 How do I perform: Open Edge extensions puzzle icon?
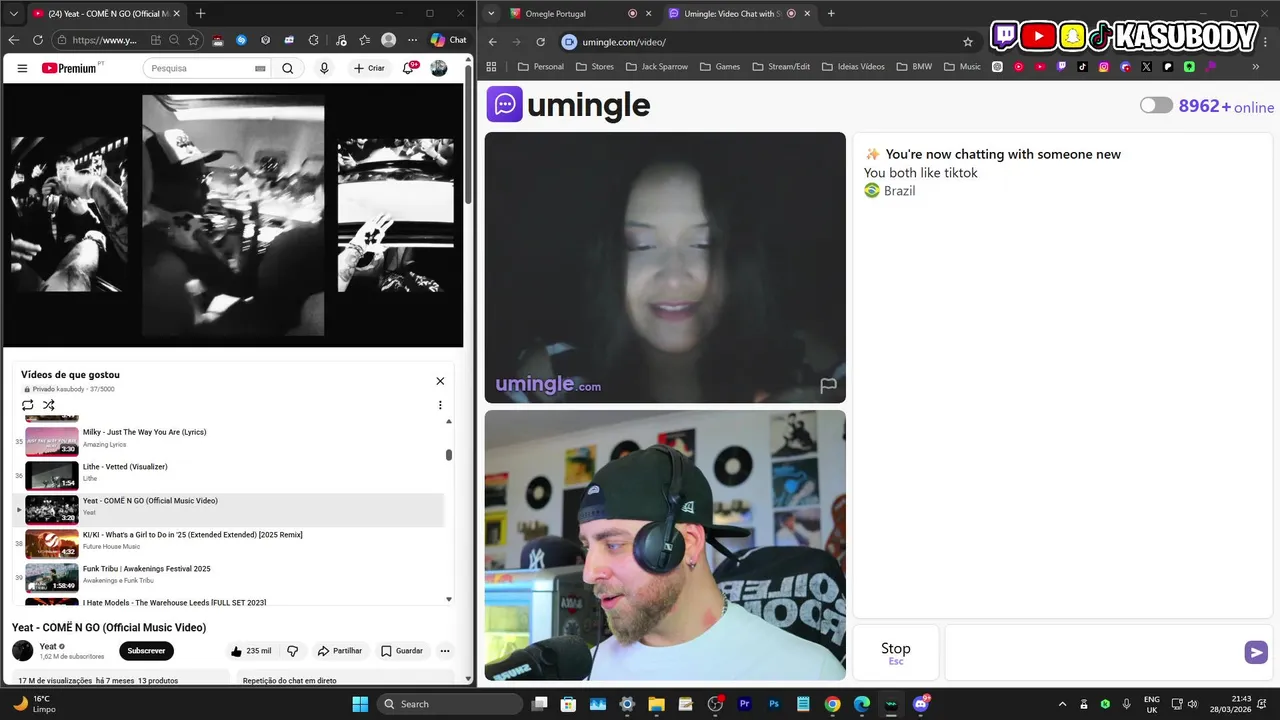click(314, 40)
